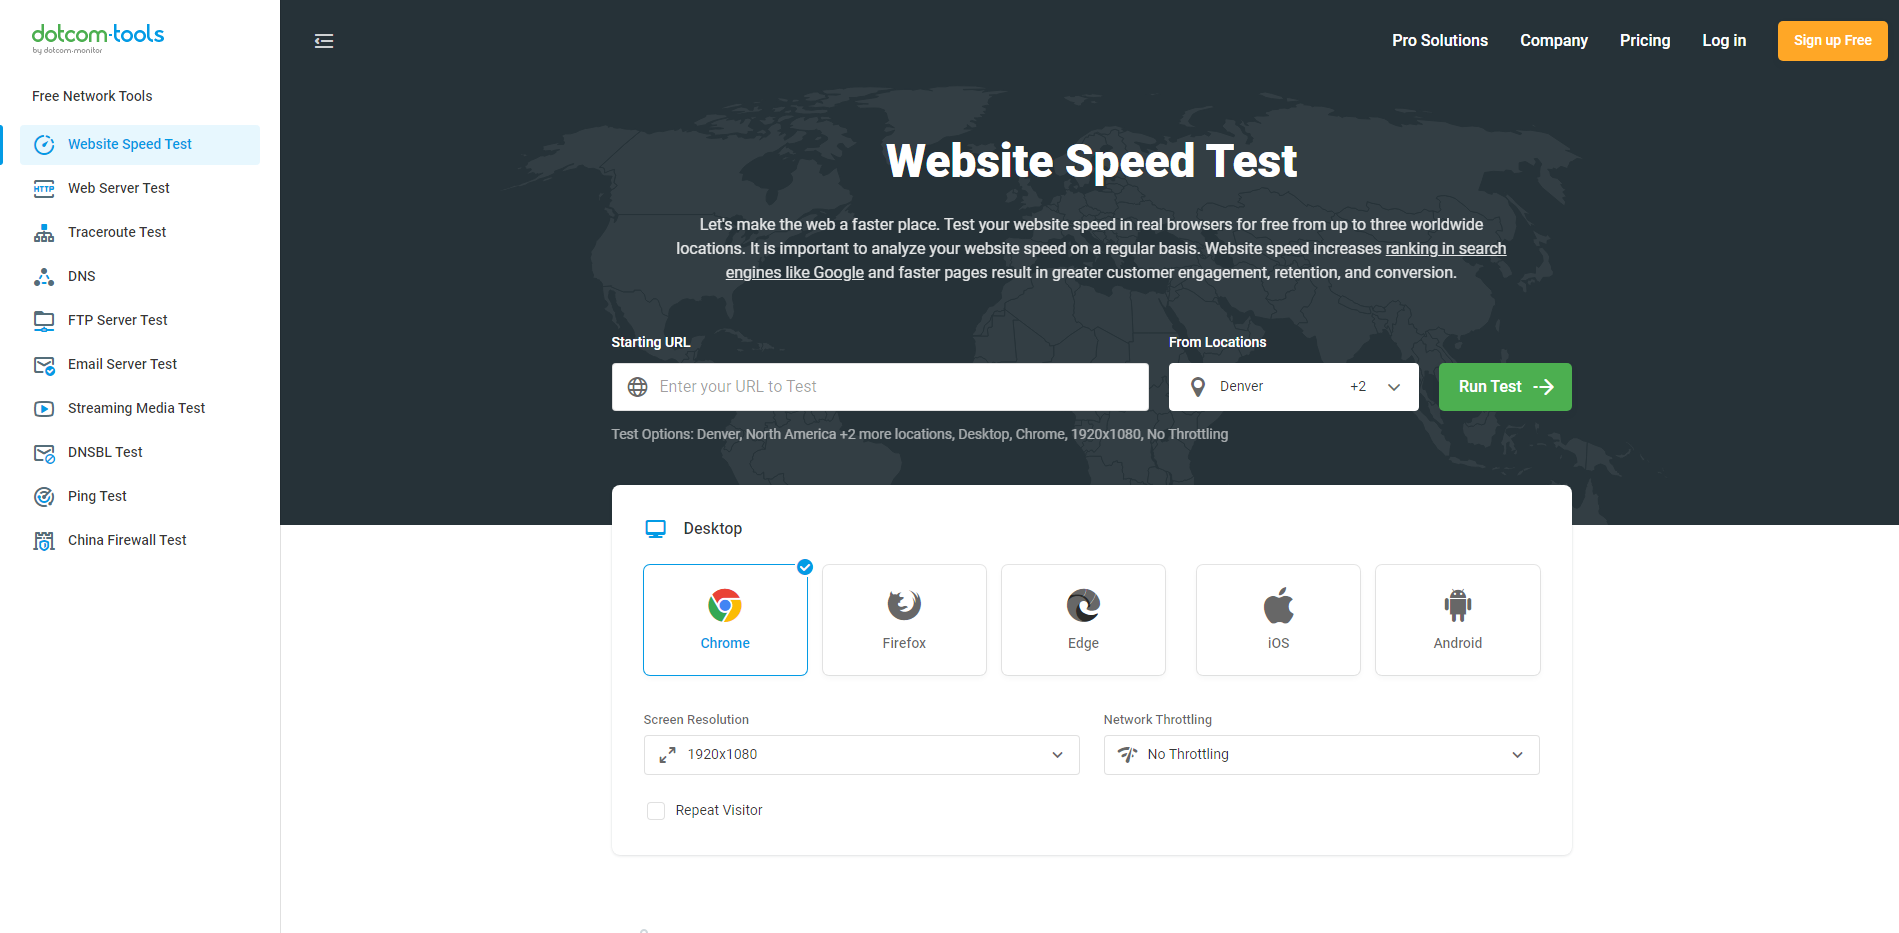1899x933 pixels.
Task: Click the Ping Test target icon
Action: tap(44, 497)
